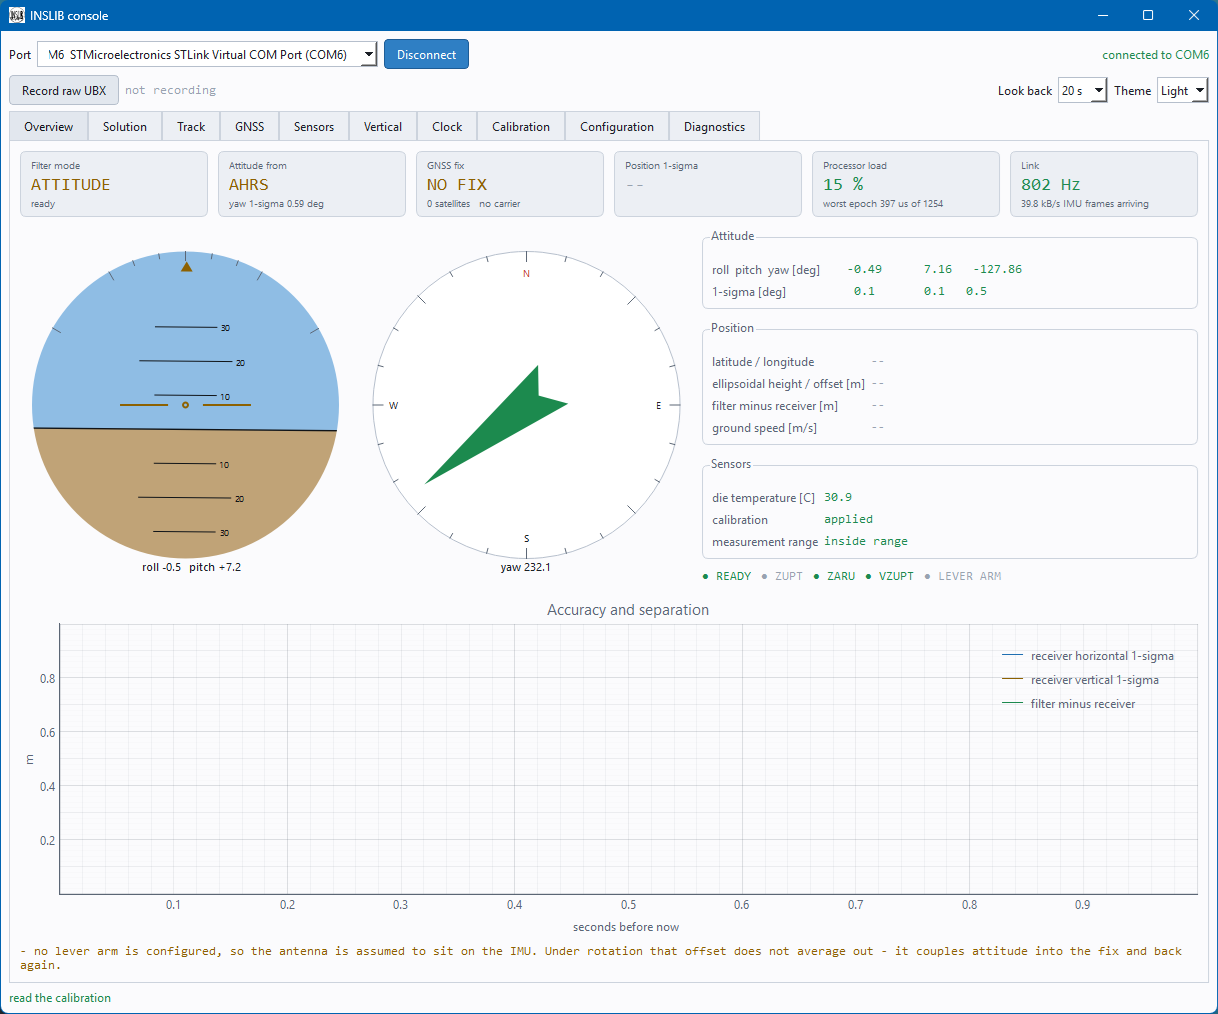Open the Theme dropdown
This screenshot has width=1218, height=1014.
point(1183,90)
